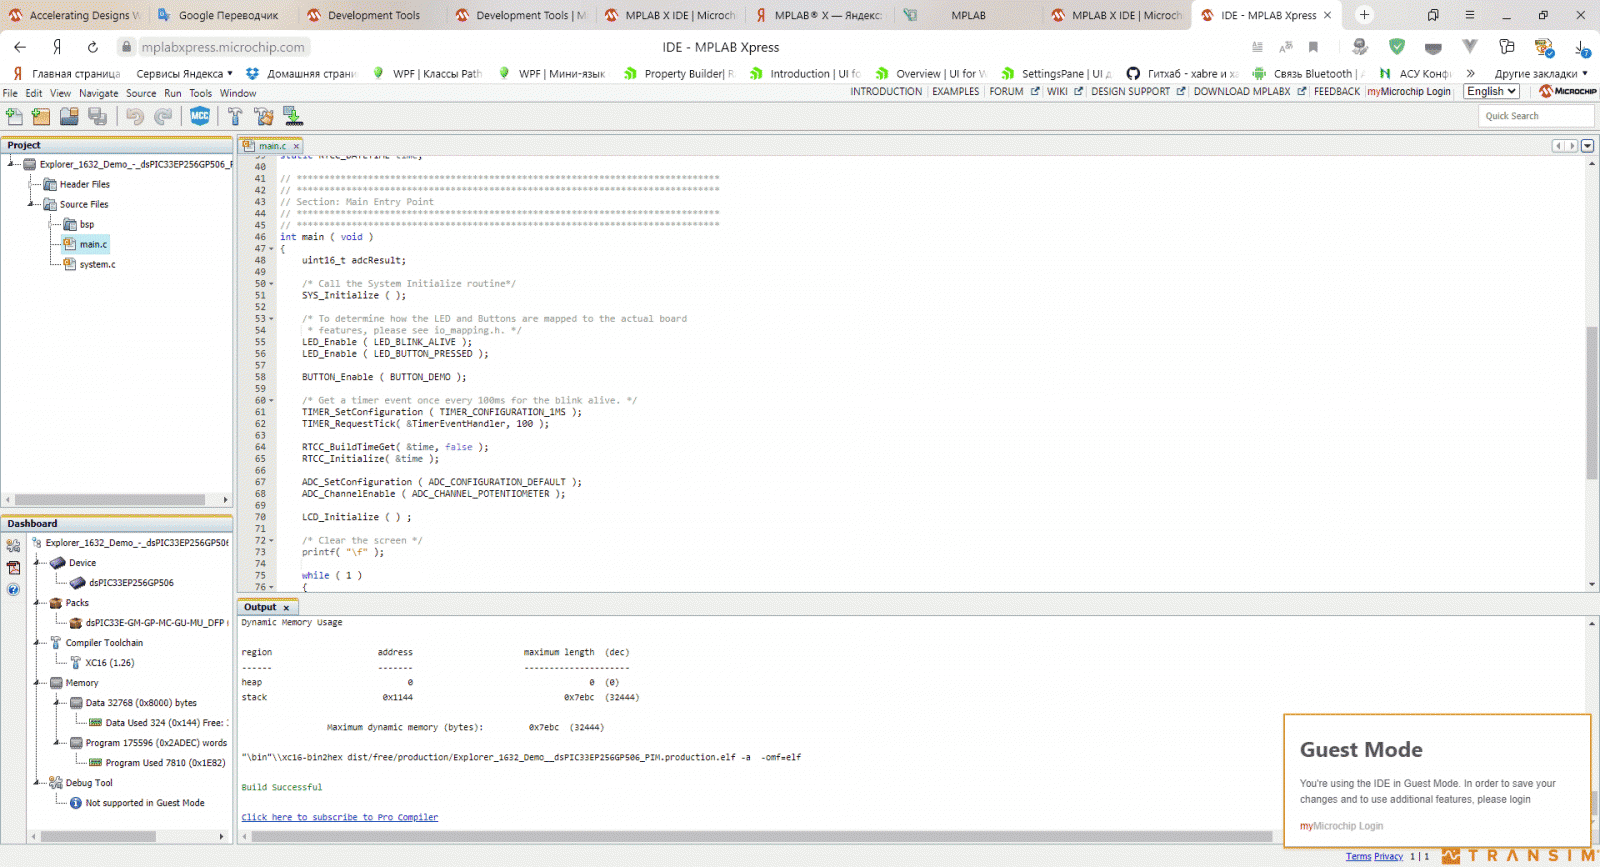This screenshot has height=867, width=1600.
Task: Open the Run menu
Action: [x=173, y=93]
